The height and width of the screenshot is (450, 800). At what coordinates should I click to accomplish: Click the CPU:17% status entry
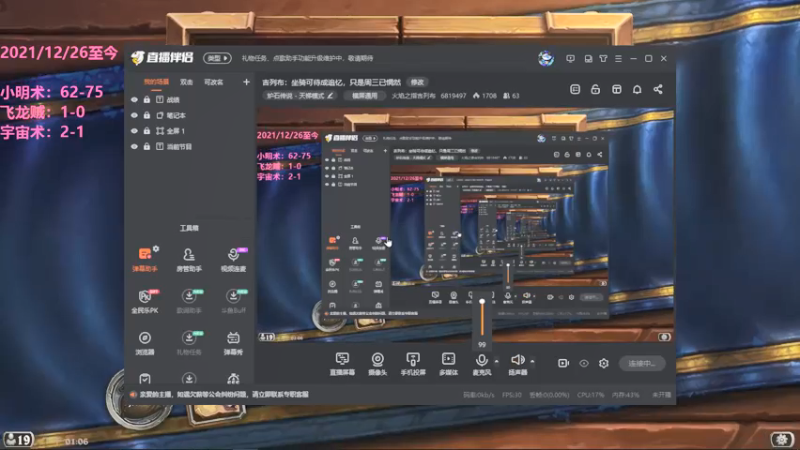tap(590, 395)
